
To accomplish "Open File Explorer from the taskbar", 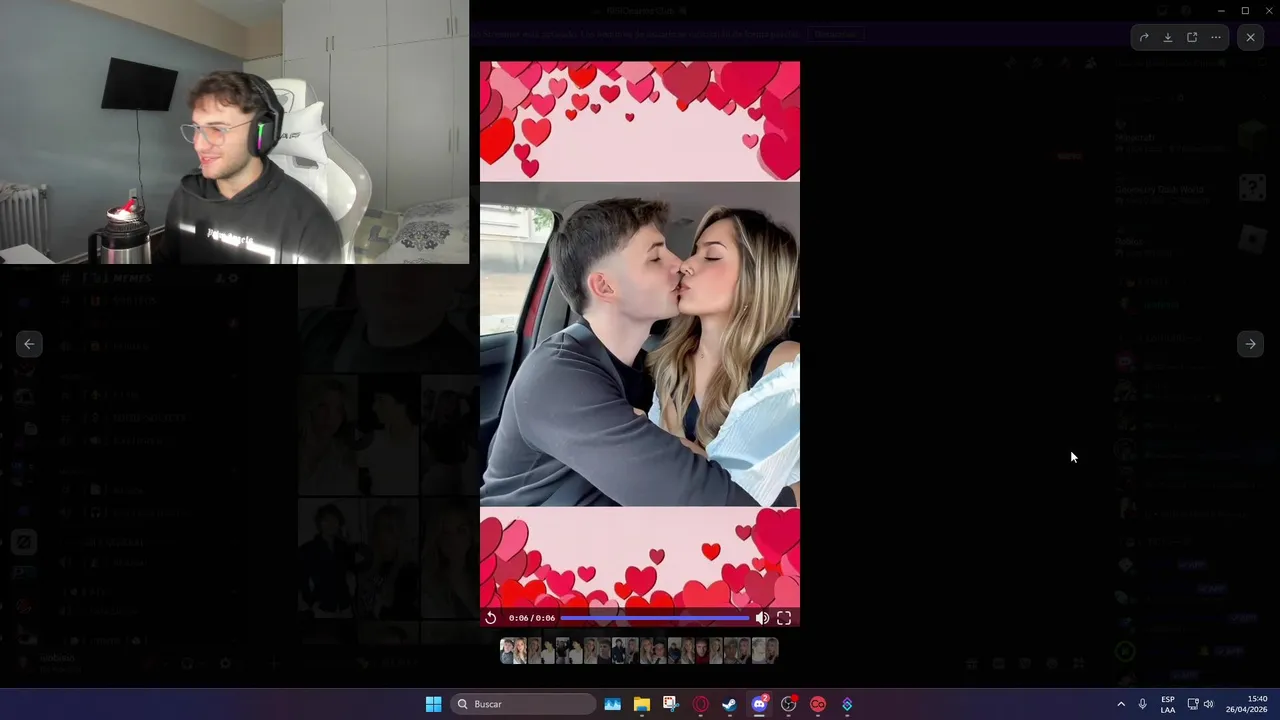I will click(x=642, y=704).
